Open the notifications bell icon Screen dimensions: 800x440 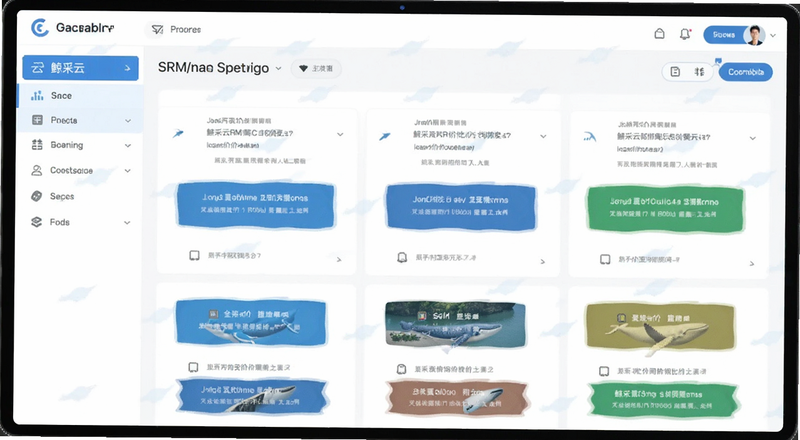(685, 34)
